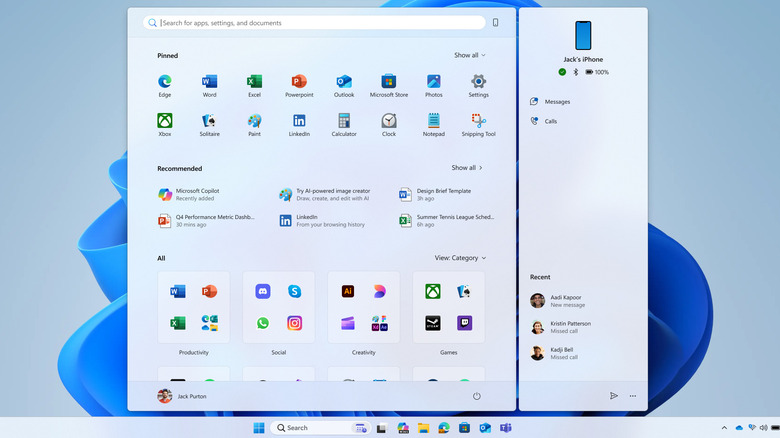
Task: Toggle the phone panel icon beside search
Action: click(495, 22)
